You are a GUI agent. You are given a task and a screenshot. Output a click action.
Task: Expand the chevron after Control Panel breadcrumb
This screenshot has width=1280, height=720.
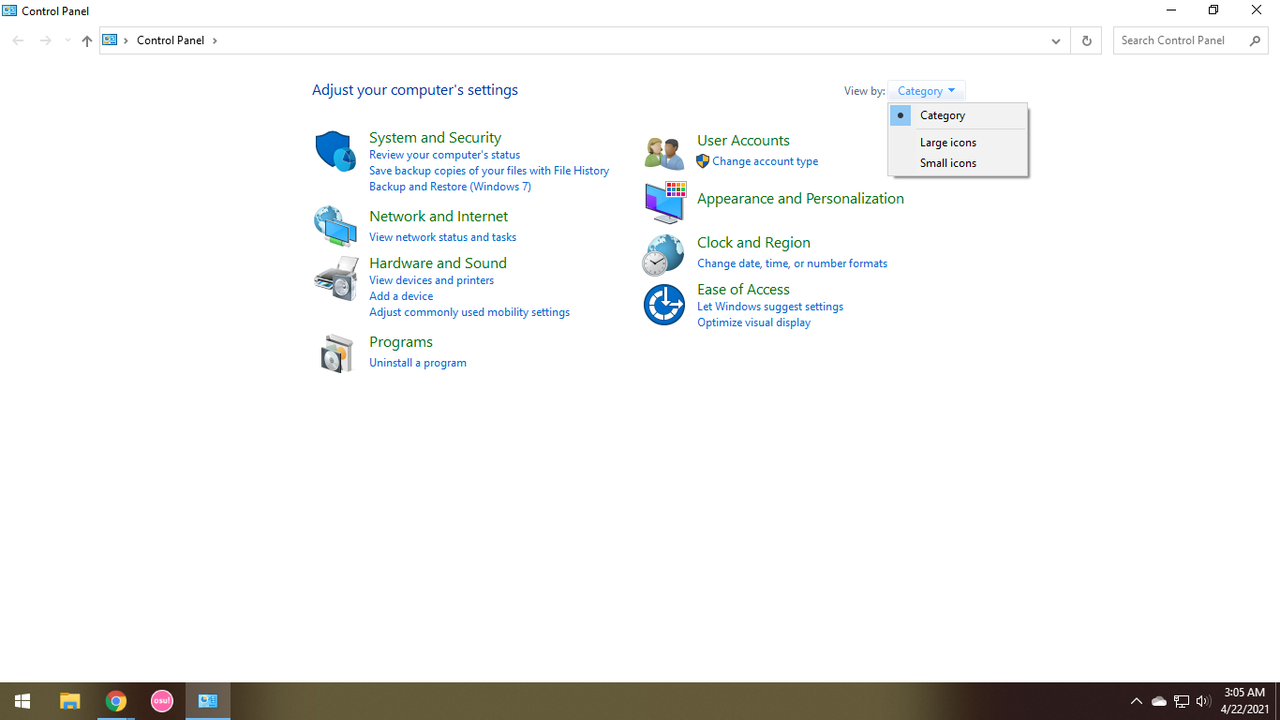click(x=214, y=40)
